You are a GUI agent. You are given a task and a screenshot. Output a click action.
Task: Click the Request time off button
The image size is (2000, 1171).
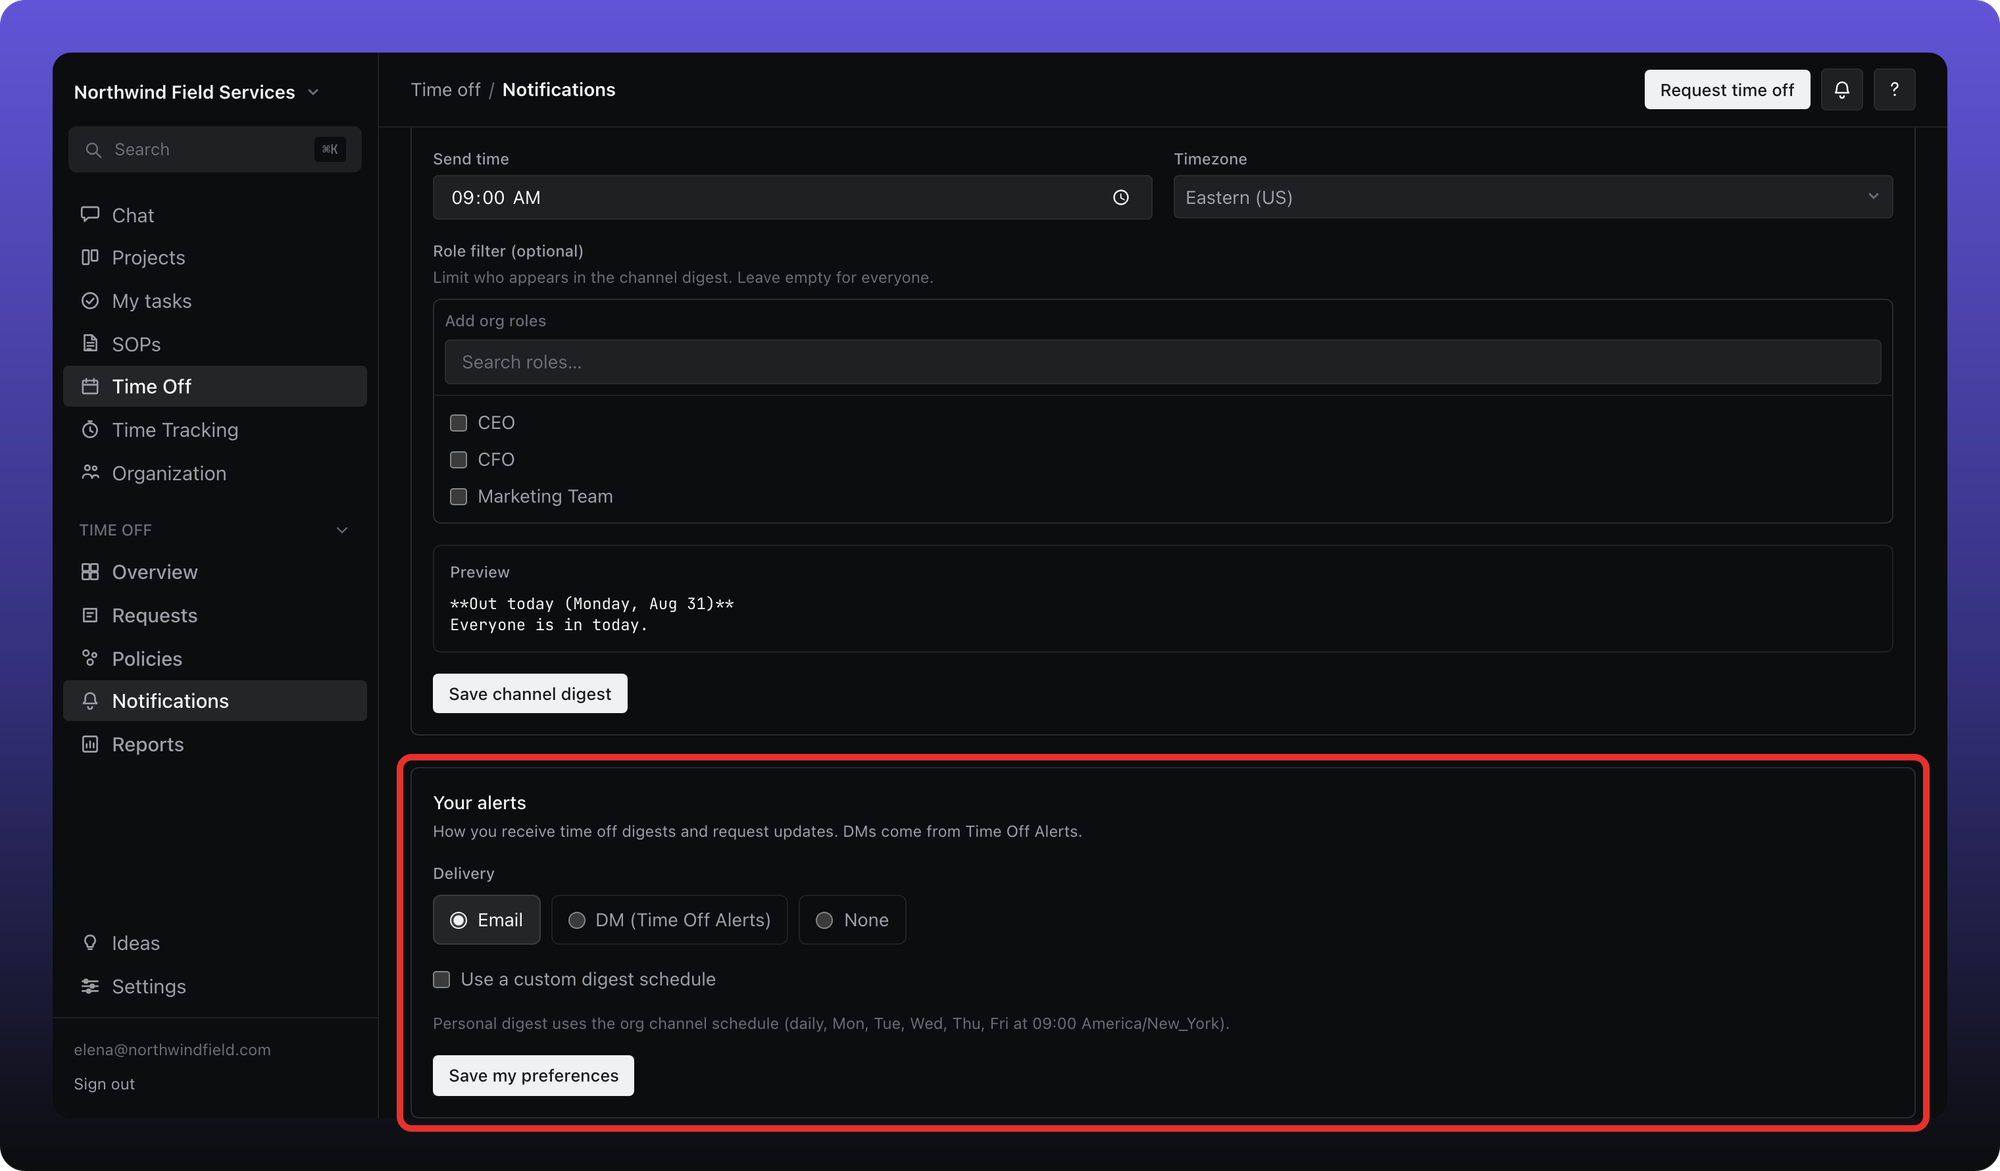point(1727,90)
